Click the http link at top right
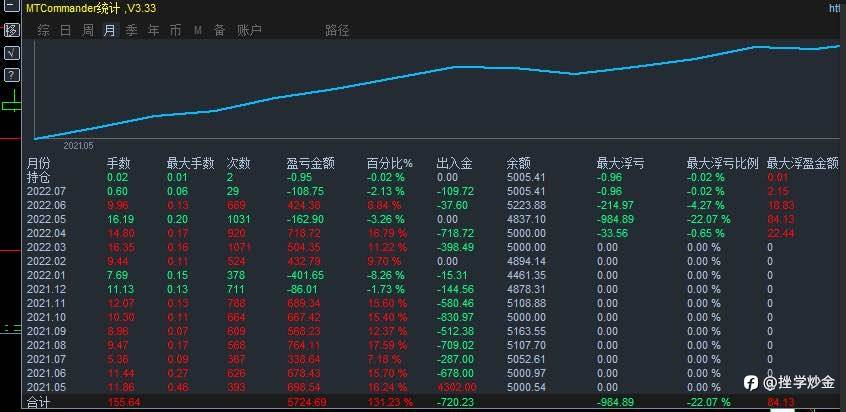The width and height of the screenshot is (846, 412). pyautogui.click(x=837, y=8)
